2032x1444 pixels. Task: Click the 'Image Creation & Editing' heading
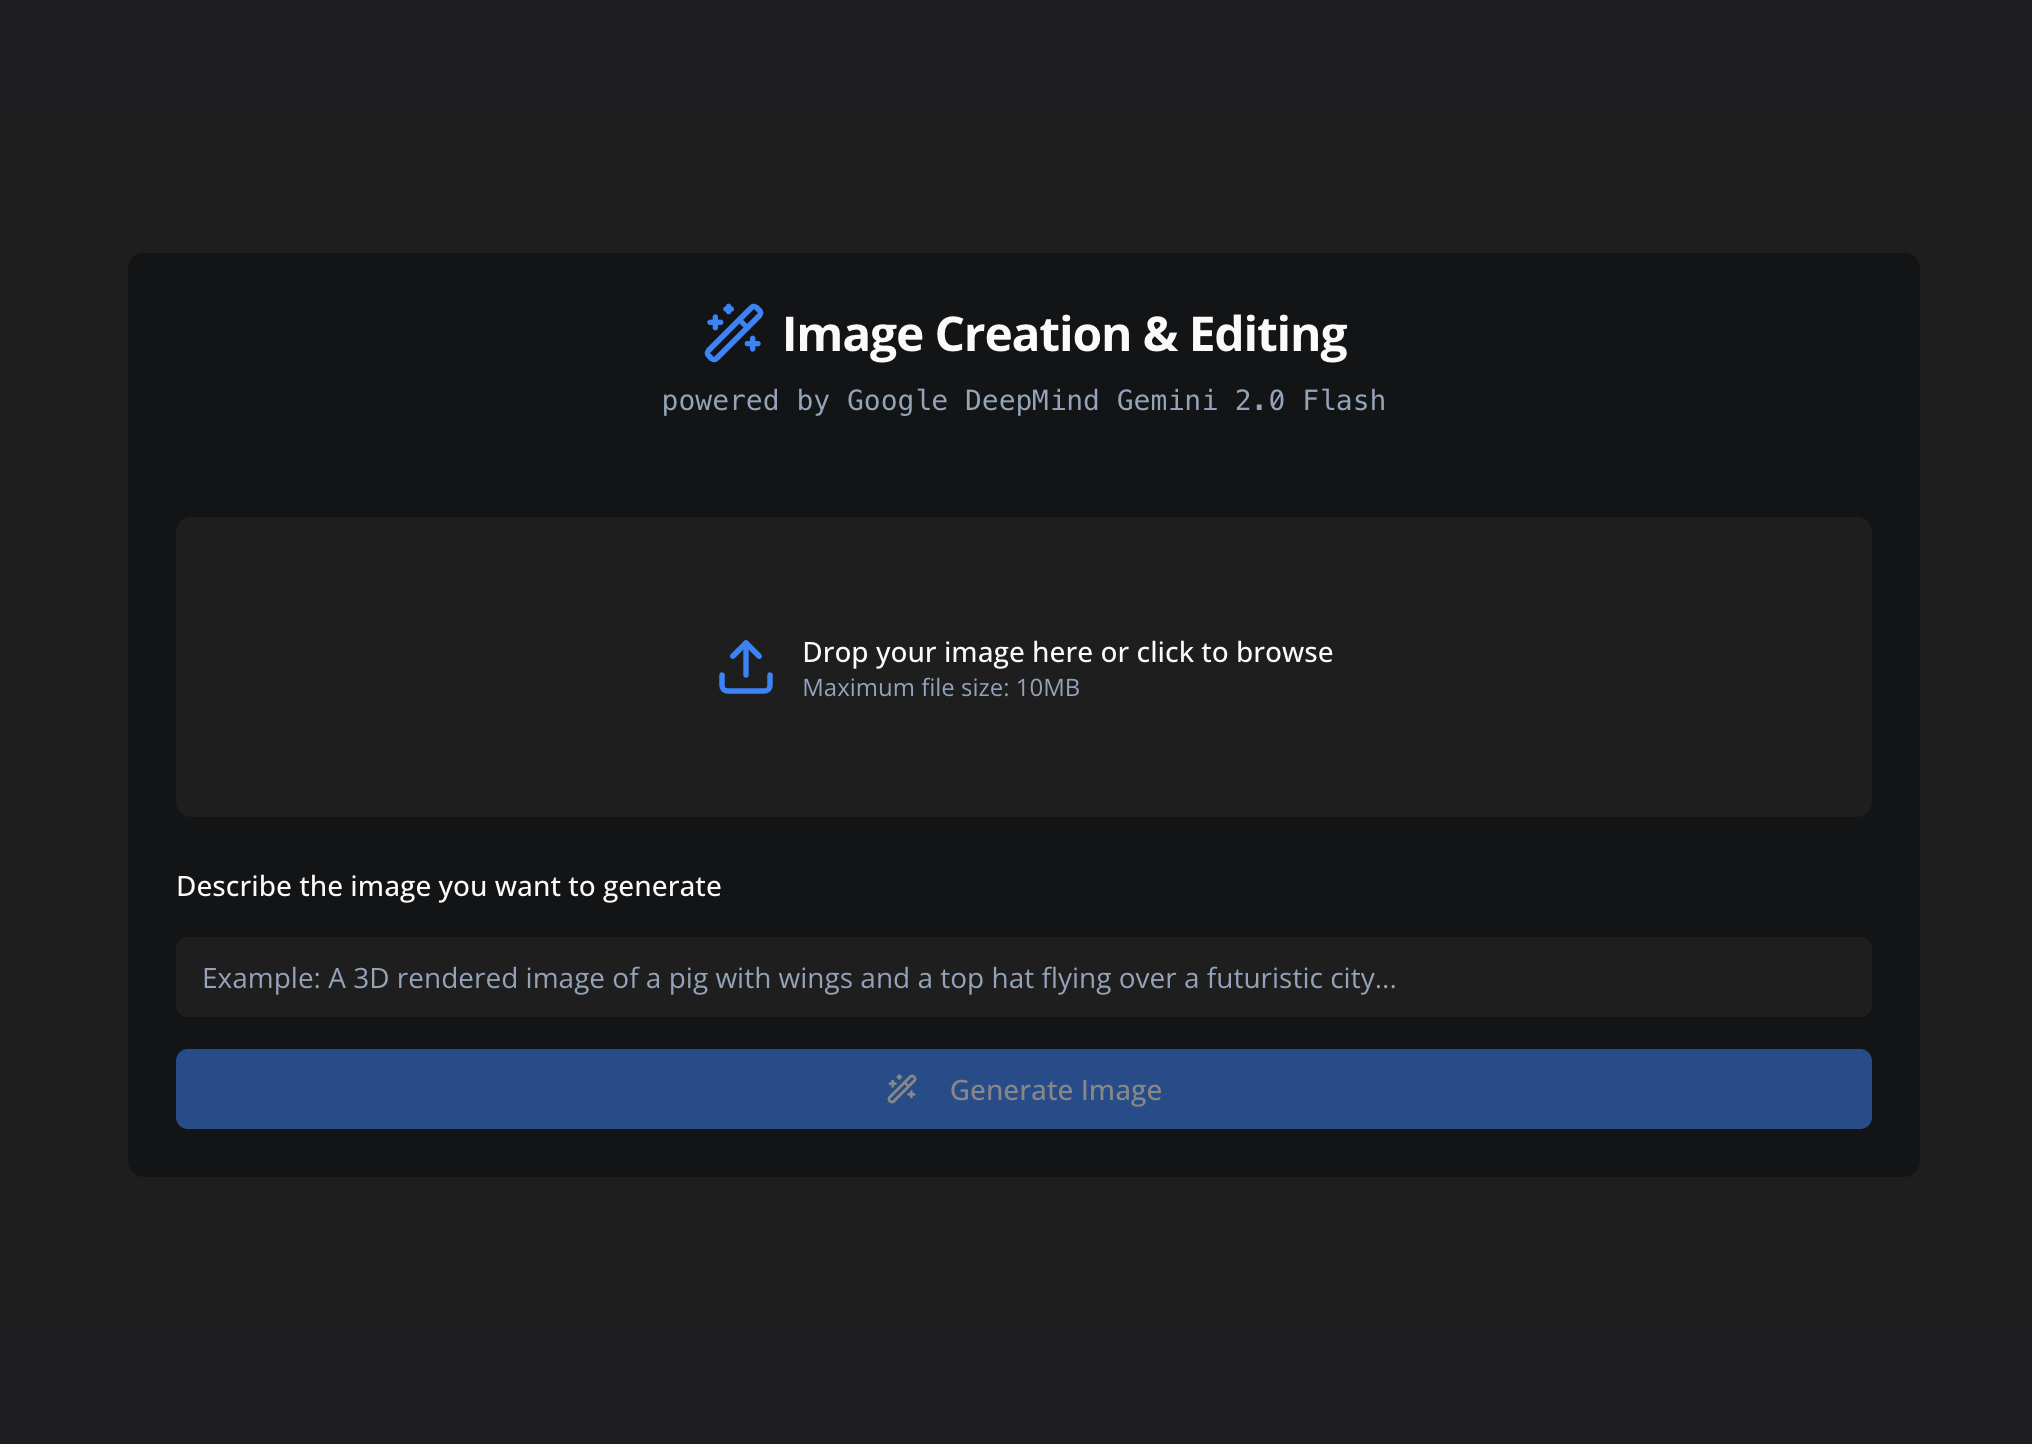point(1065,334)
